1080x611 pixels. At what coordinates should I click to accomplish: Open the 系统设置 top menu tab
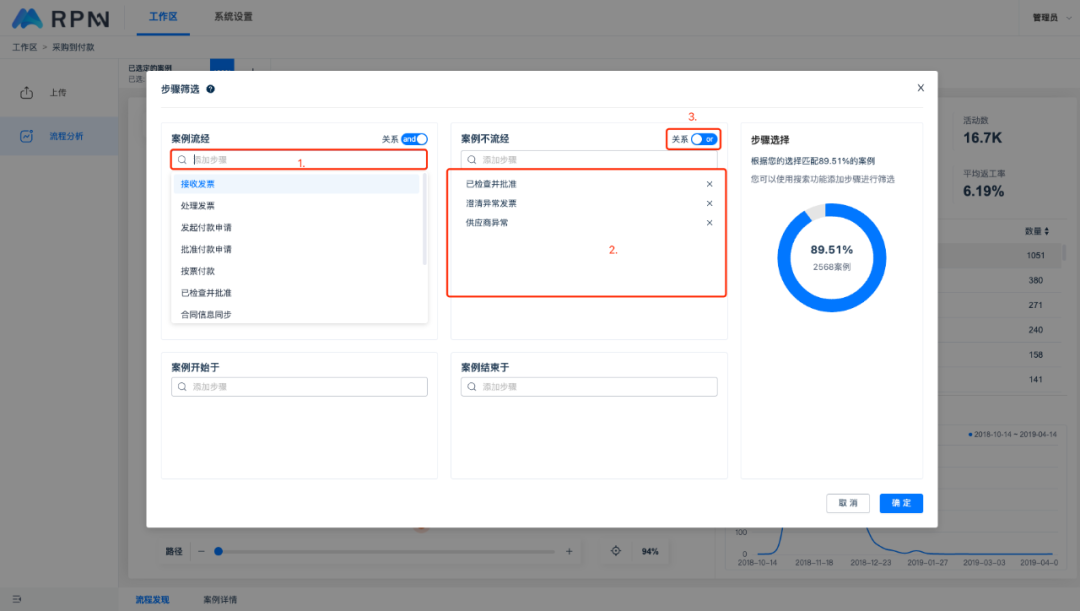tap(233, 17)
